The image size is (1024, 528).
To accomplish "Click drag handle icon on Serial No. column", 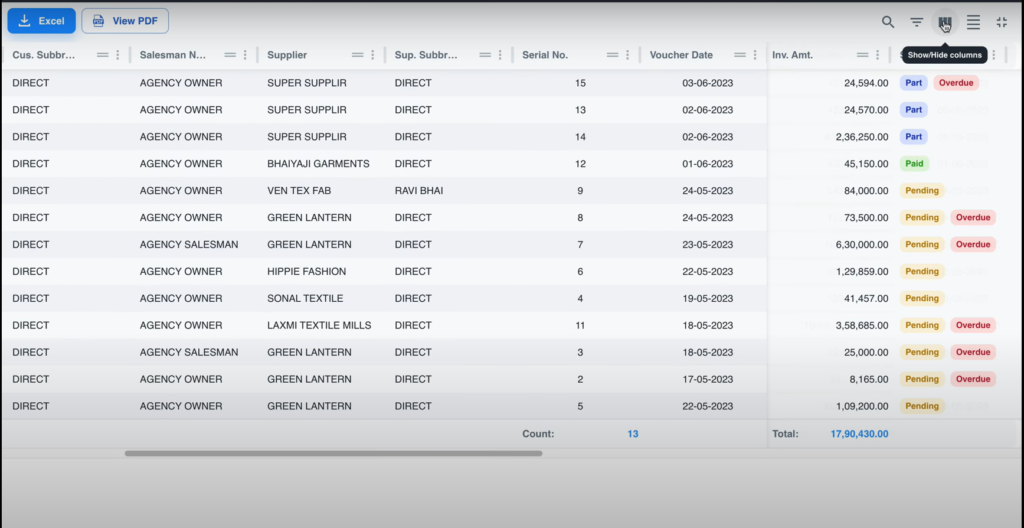I will coord(612,55).
